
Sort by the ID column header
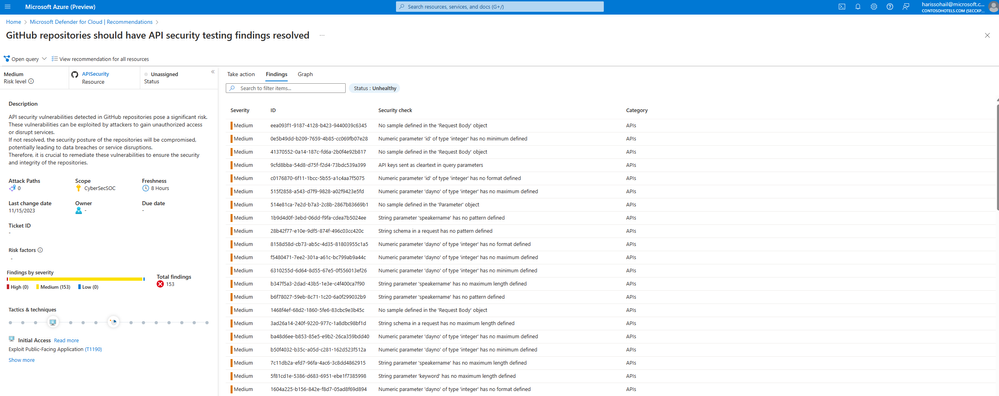click(273, 110)
